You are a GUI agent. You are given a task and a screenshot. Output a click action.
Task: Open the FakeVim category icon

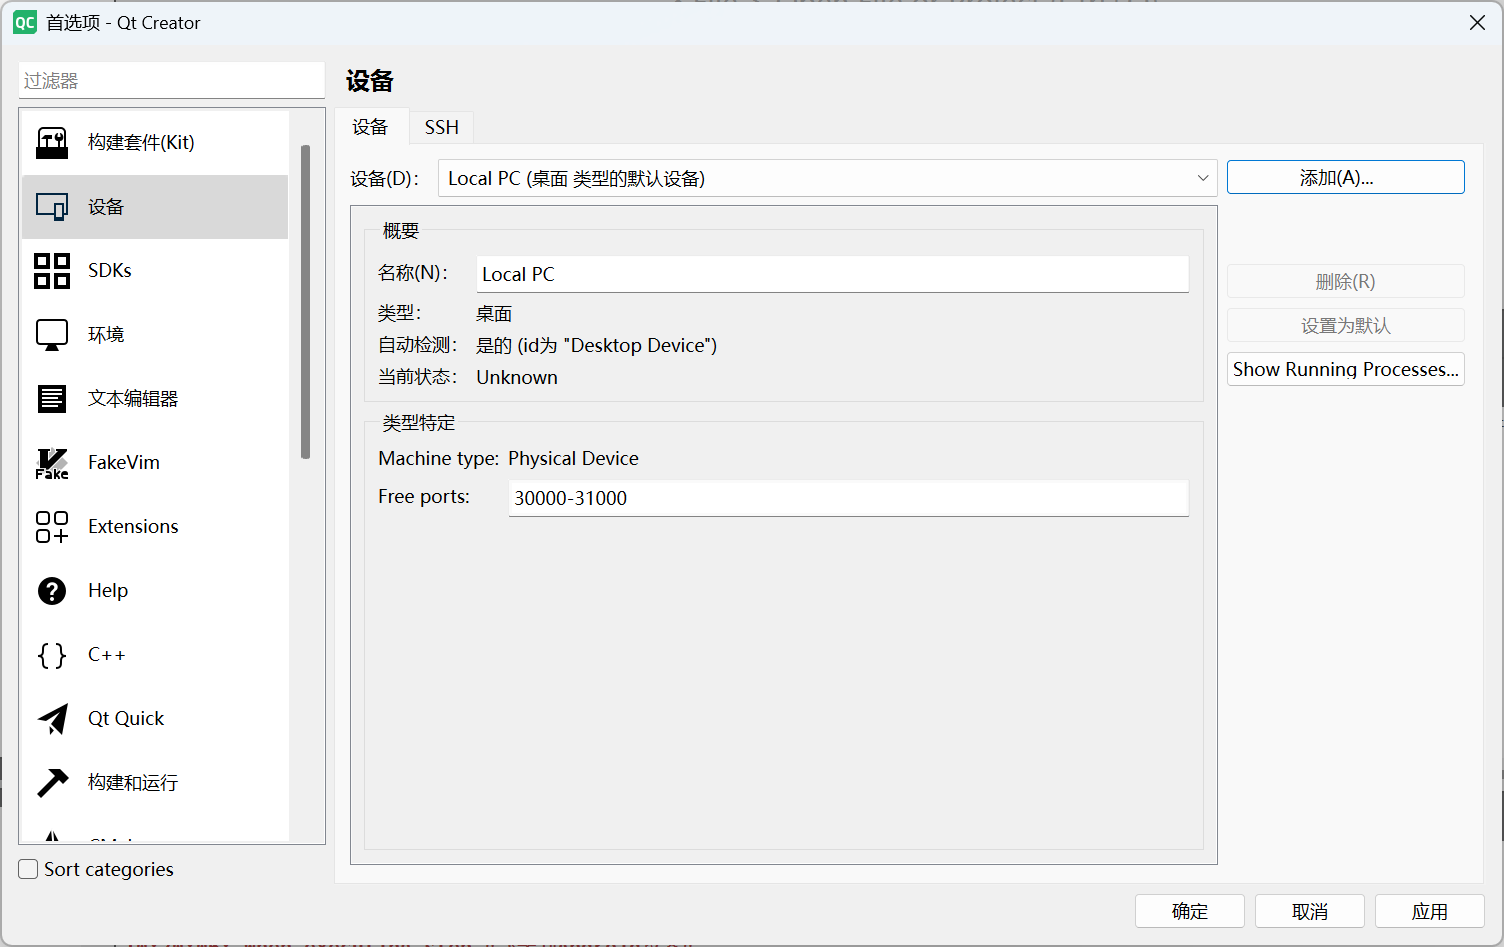[52, 463]
